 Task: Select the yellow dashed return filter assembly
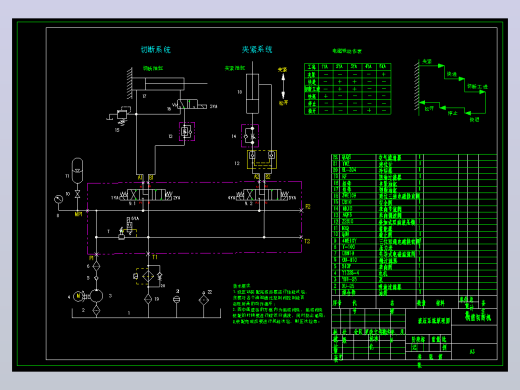click(149, 276)
